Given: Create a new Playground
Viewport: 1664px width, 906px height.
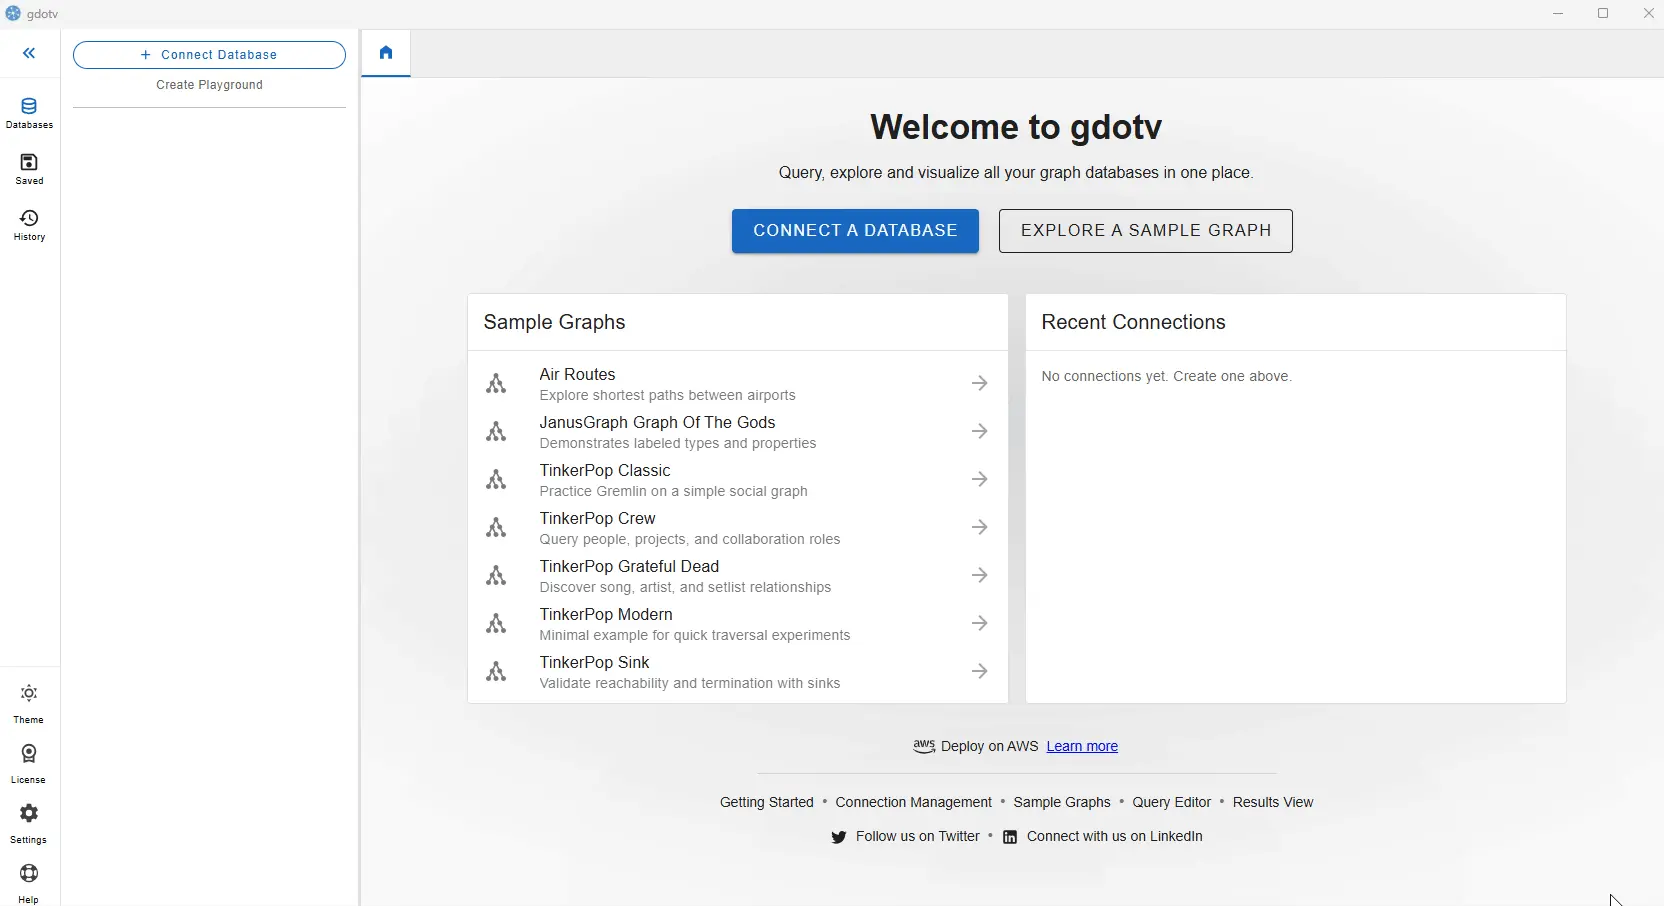Looking at the screenshot, I should point(209,85).
